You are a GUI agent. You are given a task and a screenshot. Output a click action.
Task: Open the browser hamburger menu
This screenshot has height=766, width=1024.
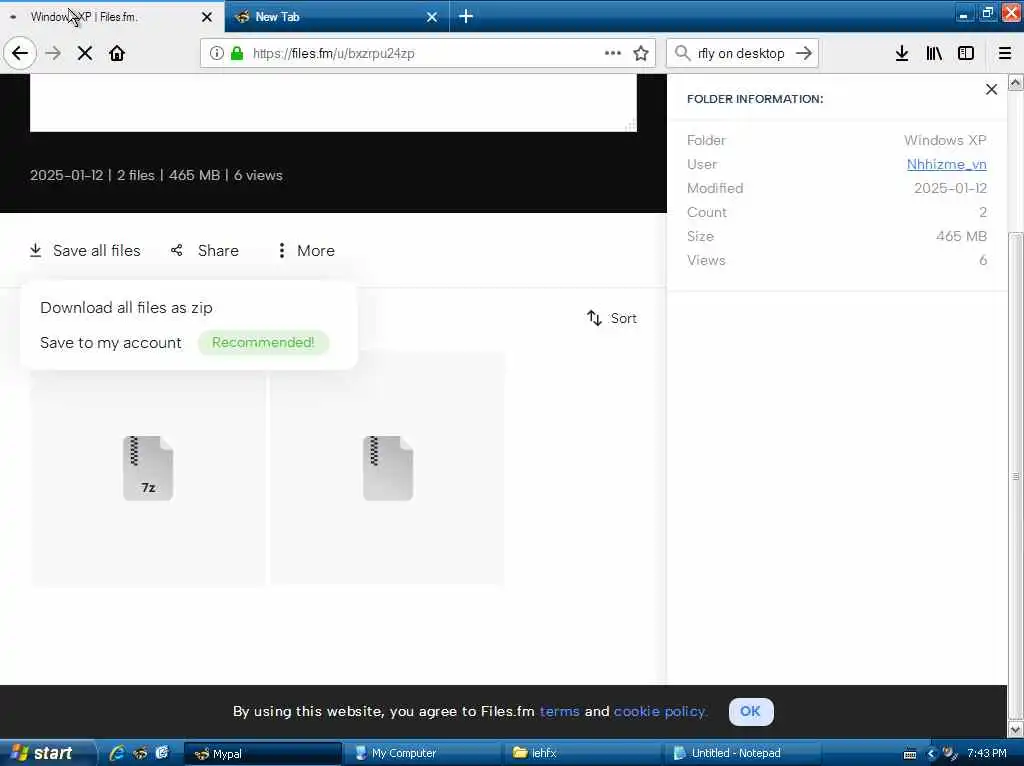[1005, 53]
